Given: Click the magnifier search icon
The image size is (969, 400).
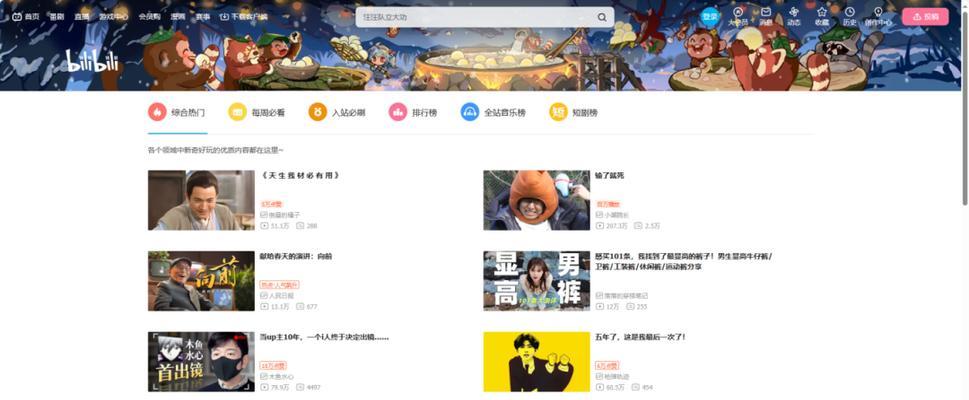Looking at the screenshot, I should coord(602,17).
